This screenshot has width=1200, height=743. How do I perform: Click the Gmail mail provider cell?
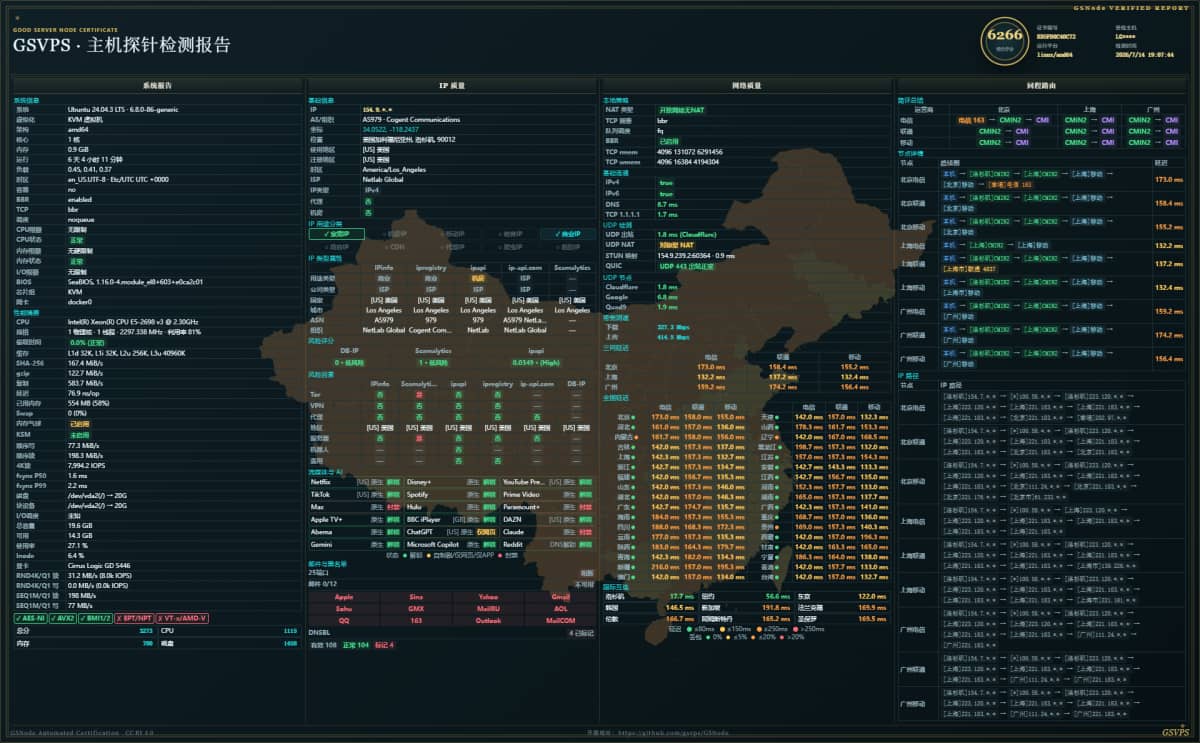coord(560,596)
